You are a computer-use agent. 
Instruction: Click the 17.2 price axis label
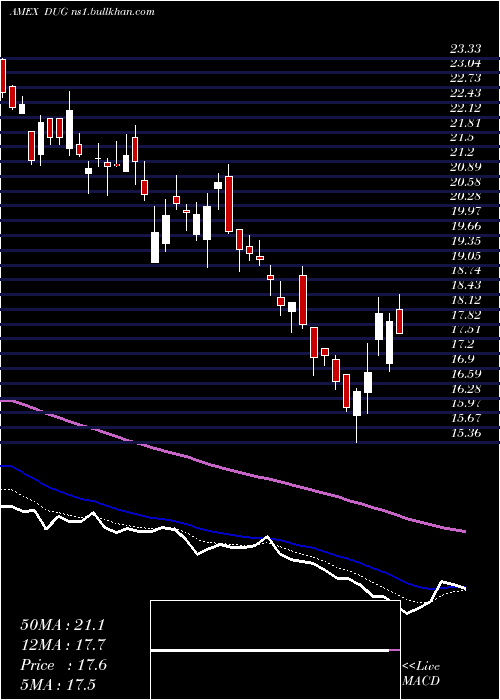462,344
